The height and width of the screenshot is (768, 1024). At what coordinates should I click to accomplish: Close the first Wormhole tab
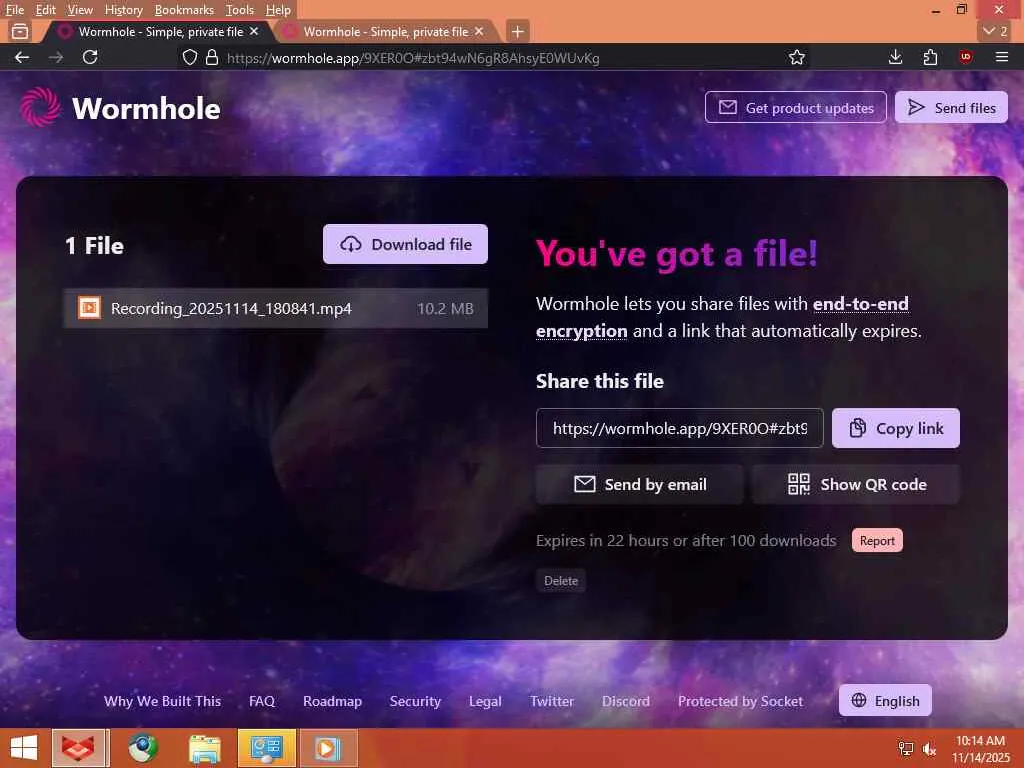point(254,31)
